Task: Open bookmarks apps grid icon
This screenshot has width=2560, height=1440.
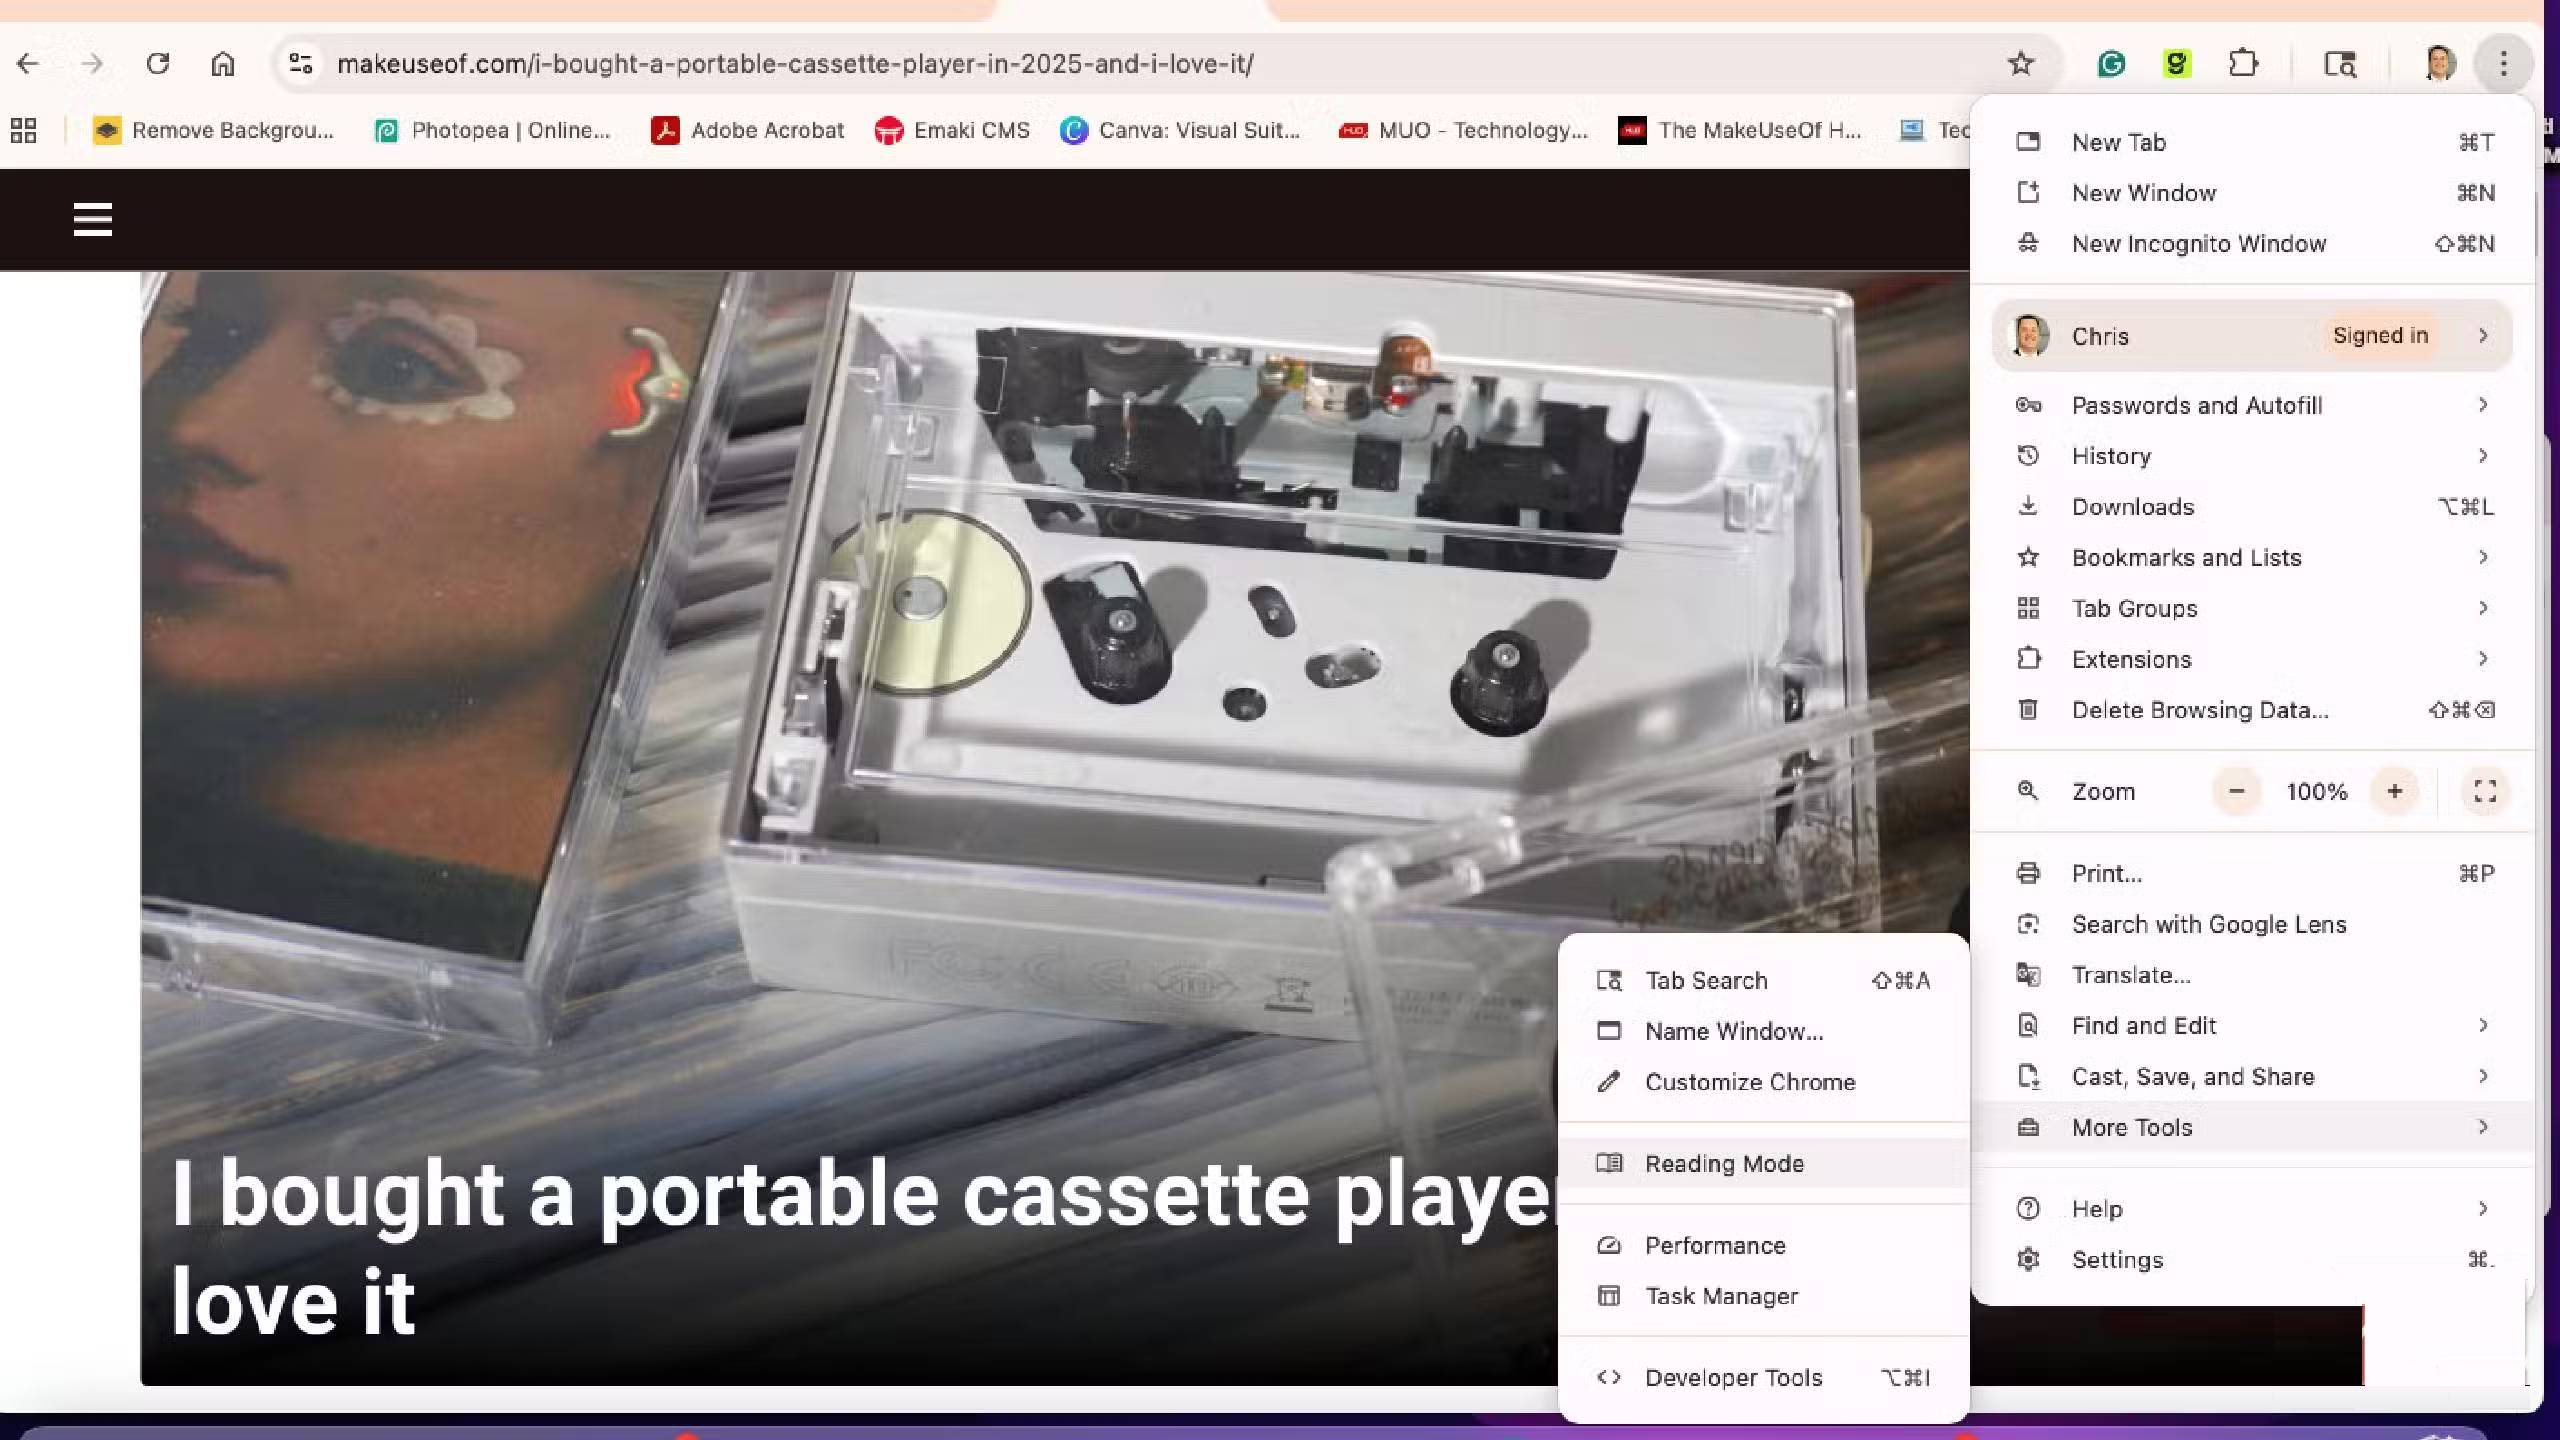Action: click(x=23, y=130)
